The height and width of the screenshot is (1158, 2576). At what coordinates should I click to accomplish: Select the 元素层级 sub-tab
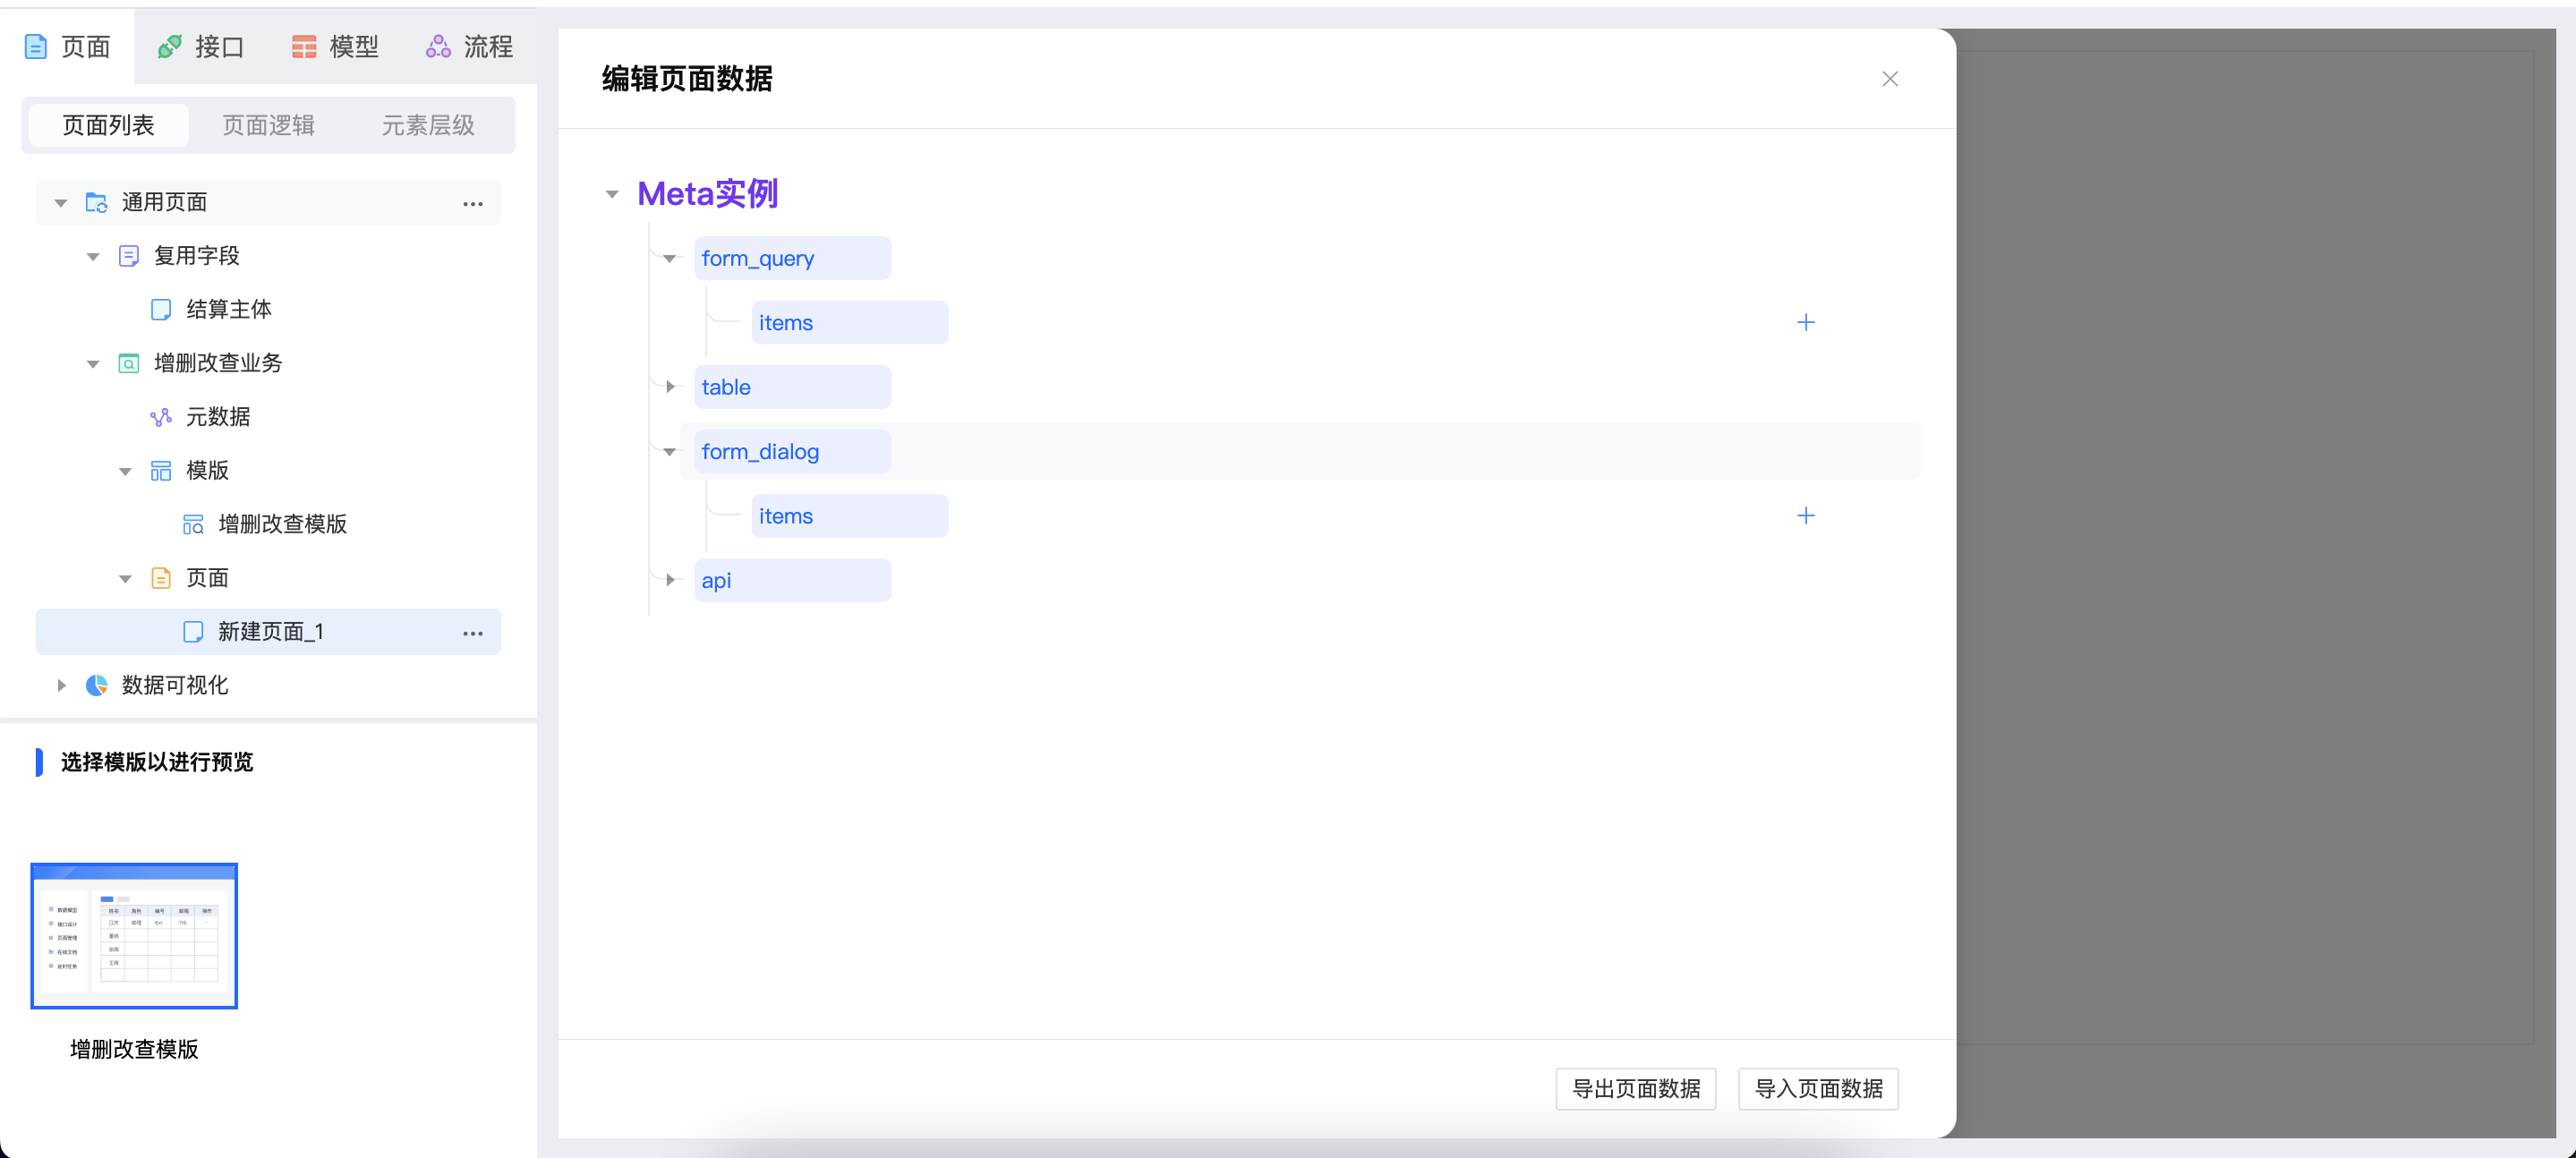tap(428, 126)
